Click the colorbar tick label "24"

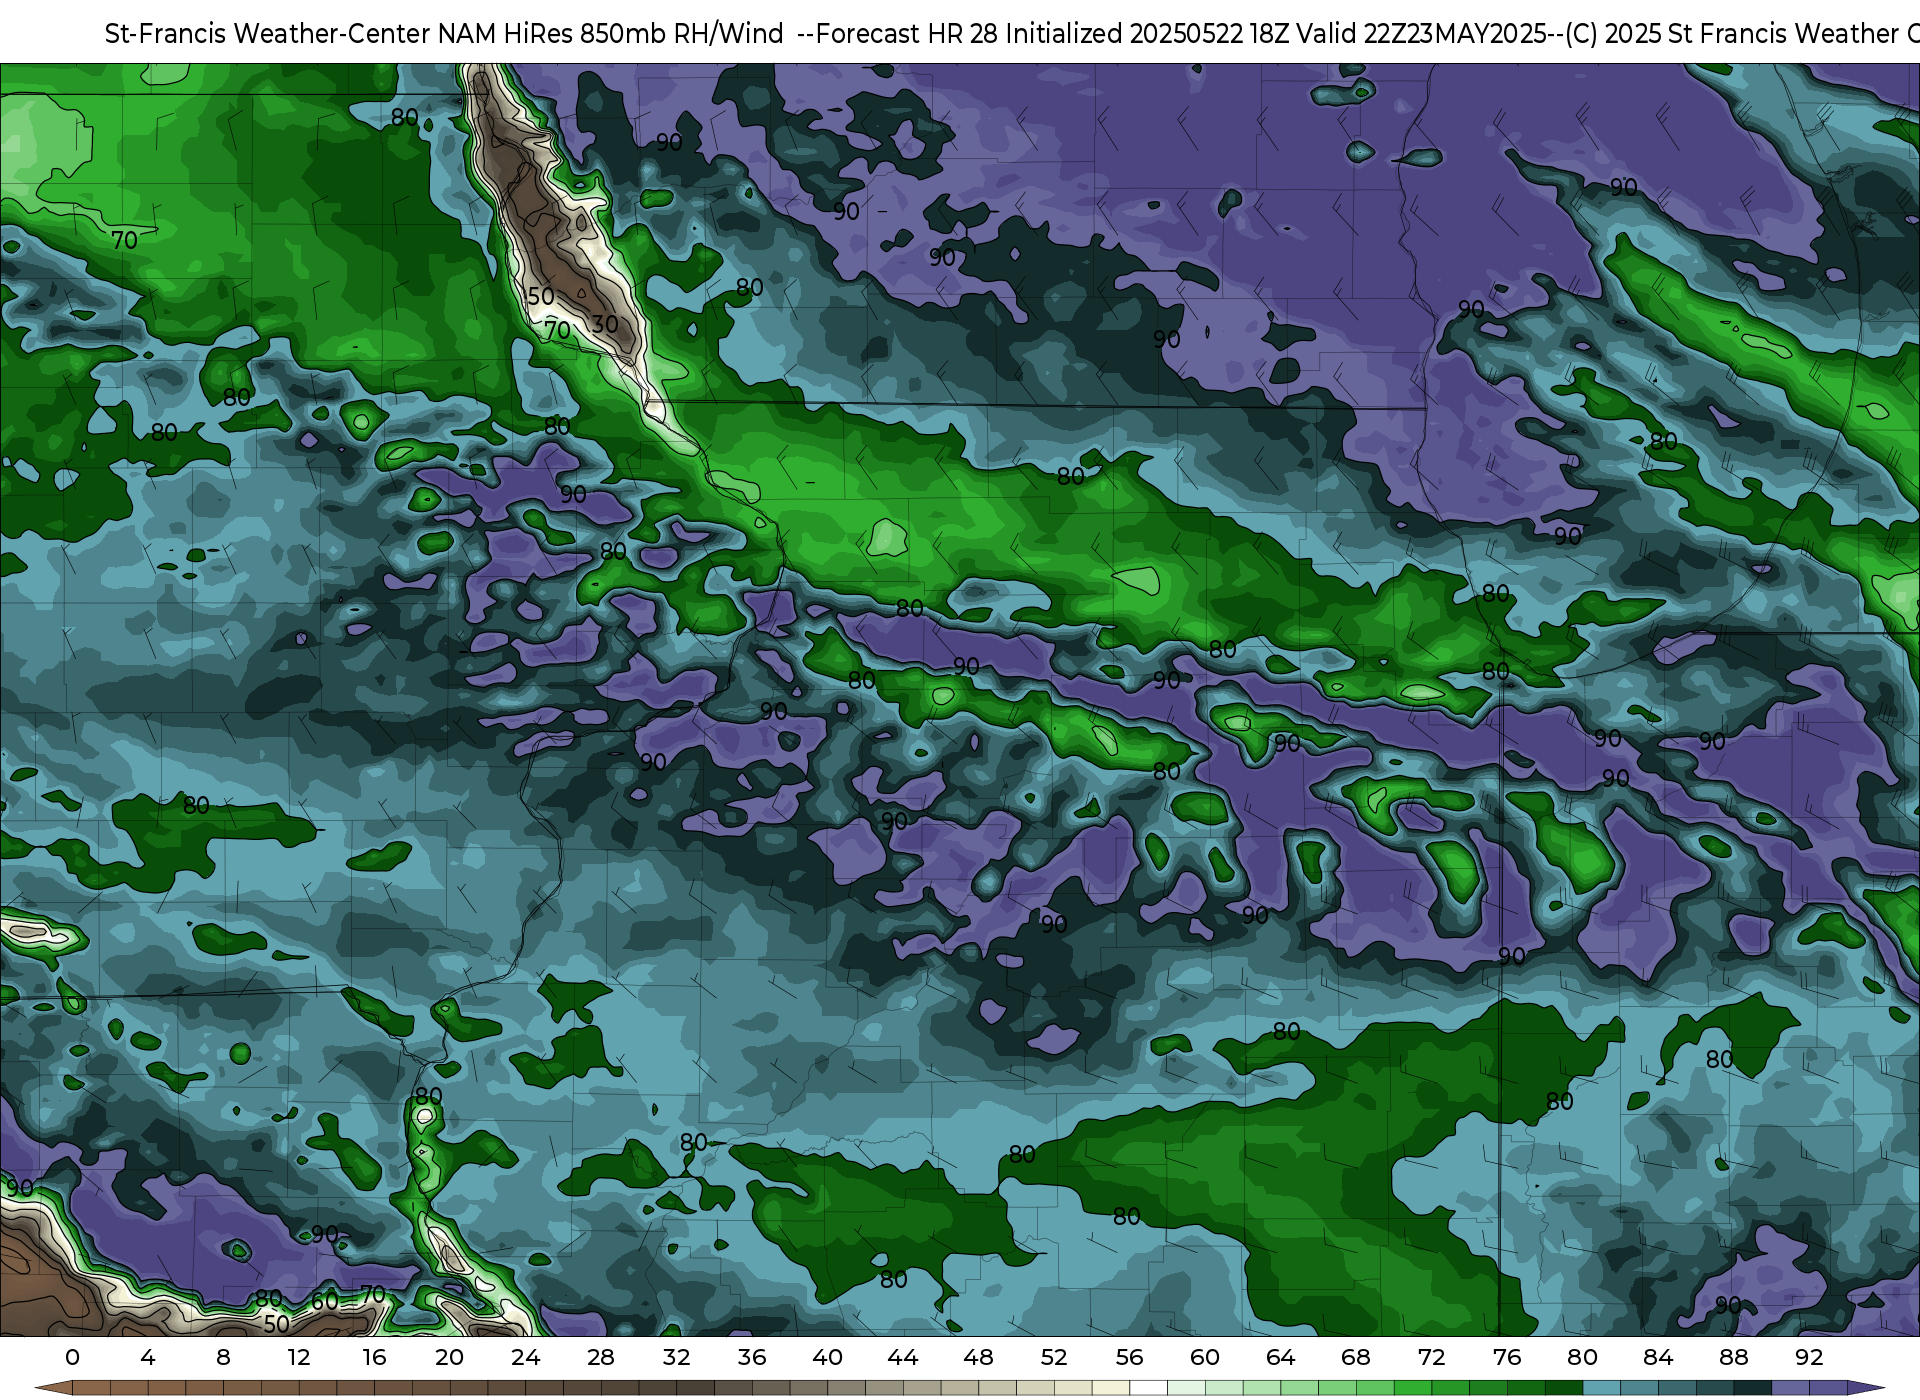coord(525,1357)
